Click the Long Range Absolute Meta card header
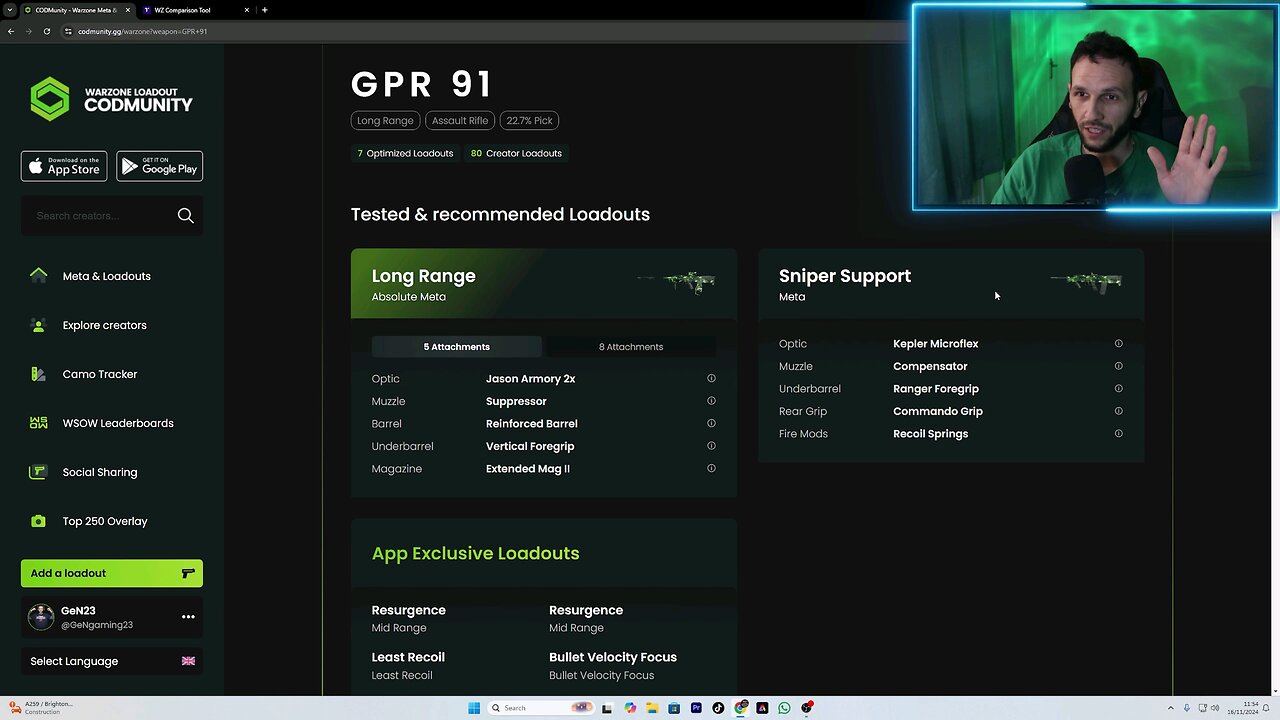Viewport: 1280px width, 720px height. tap(544, 283)
